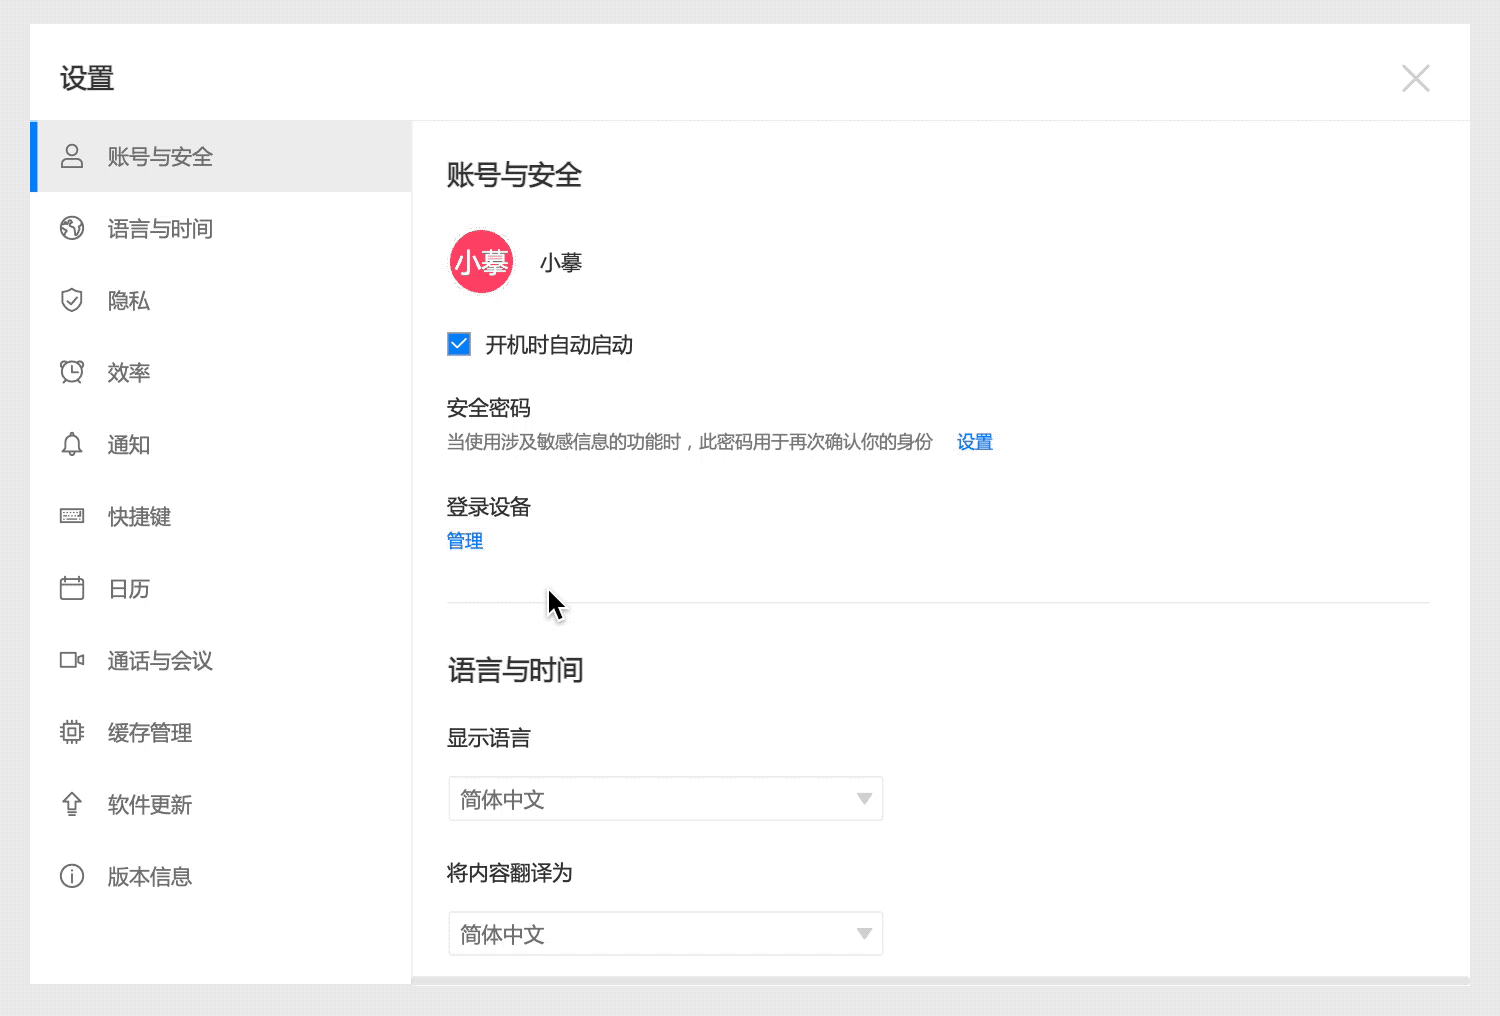Click the person icon for 账号与安全
This screenshot has width=1500, height=1016.
72,156
